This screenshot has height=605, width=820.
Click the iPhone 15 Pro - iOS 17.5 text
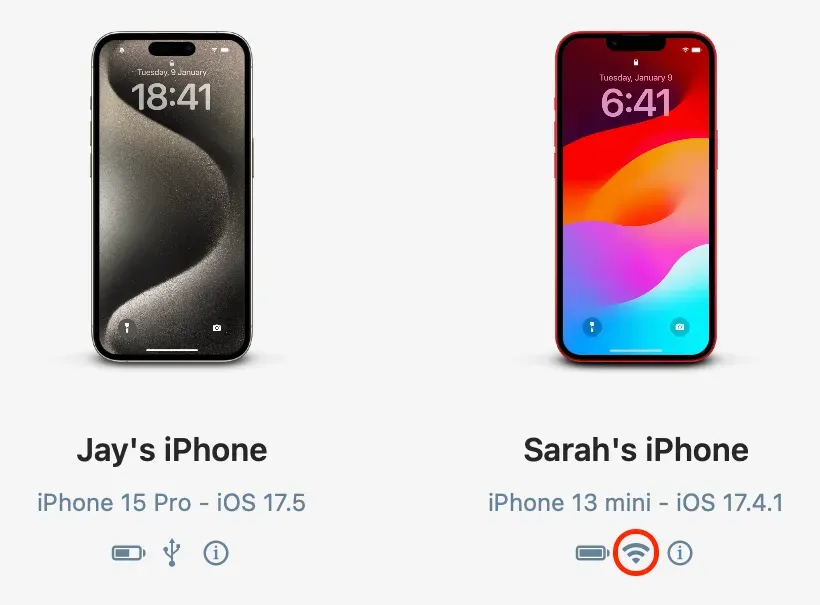[x=172, y=503]
